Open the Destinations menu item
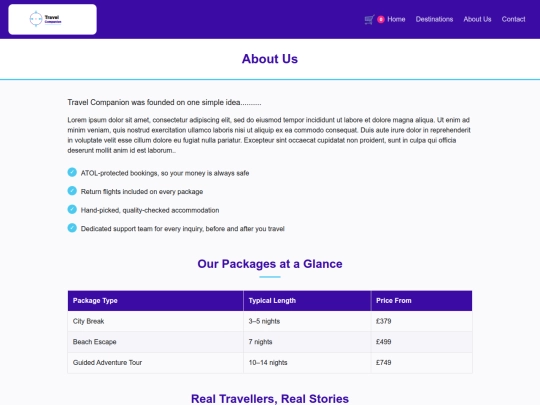Image resolution: width=540 pixels, height=405 pixels. click(434, 19)
